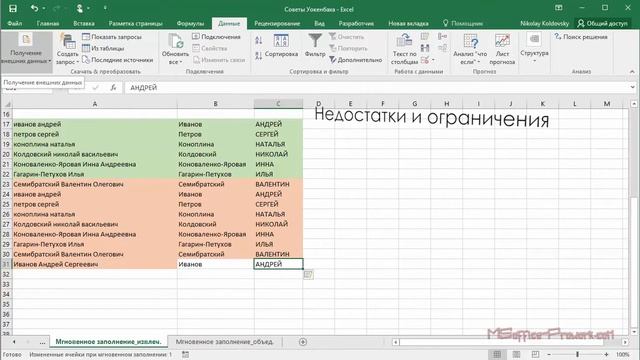Click Поиск решения (Solver) button
The image size is (640, 360).
(x=581, y=37)
